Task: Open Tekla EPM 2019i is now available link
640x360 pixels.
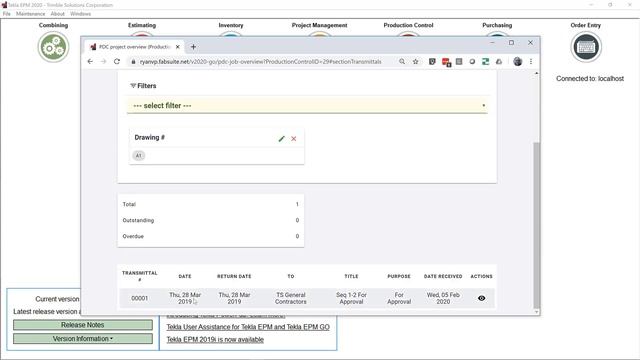Action: (x=215, y=340)
